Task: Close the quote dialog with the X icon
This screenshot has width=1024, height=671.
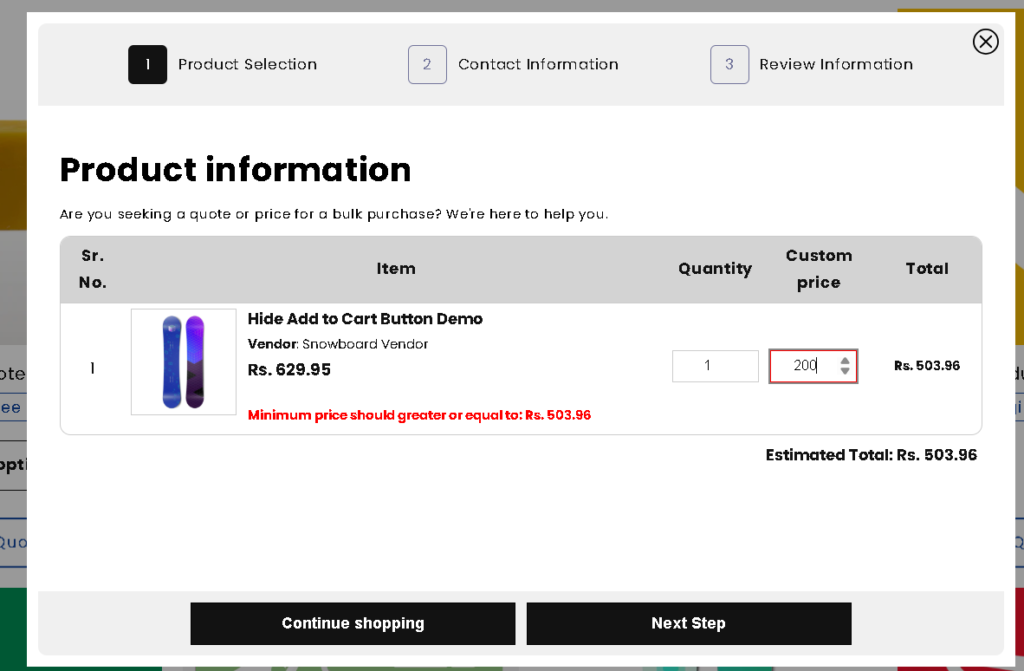Action: click(985, 41)
